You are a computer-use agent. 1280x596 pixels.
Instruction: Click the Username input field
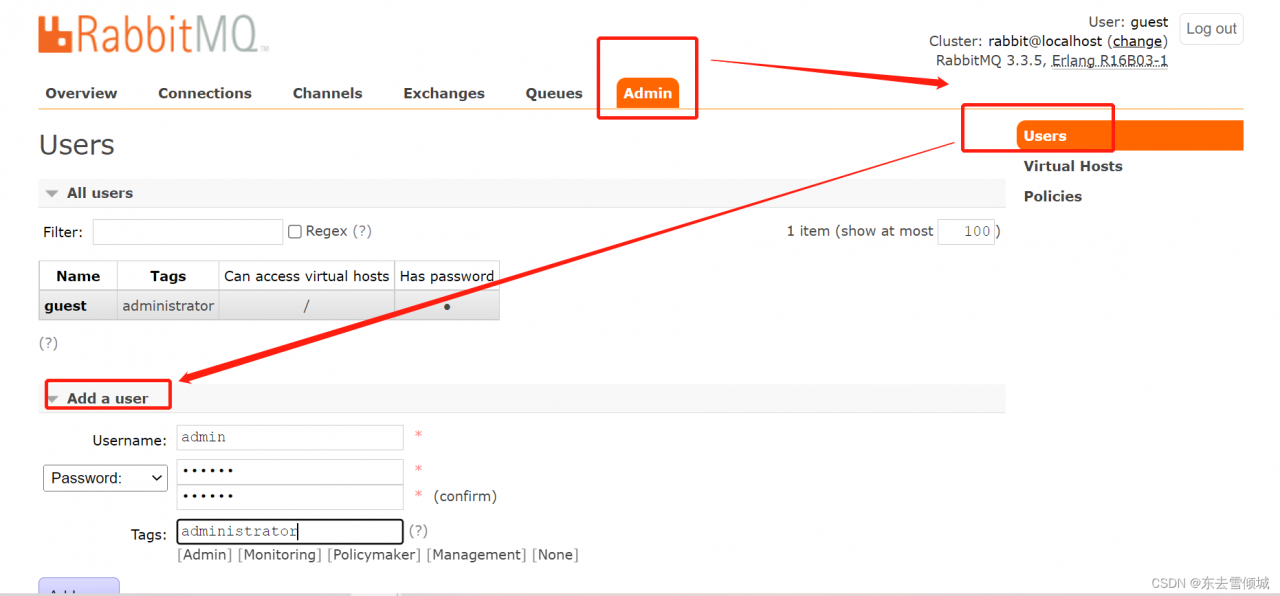click(290, 437)
